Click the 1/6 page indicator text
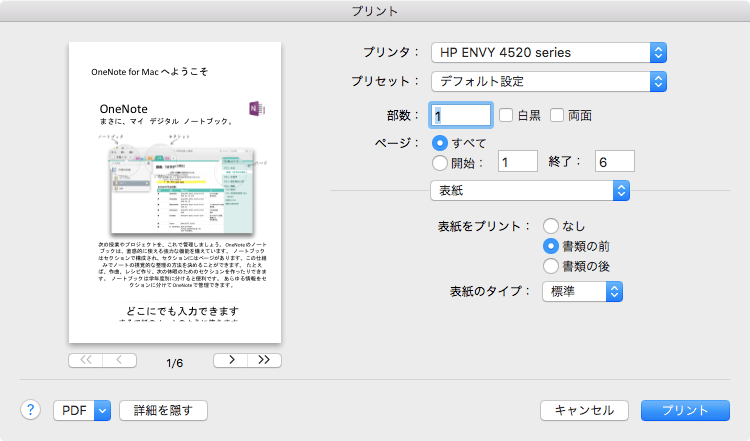This screenshot has height=441, width=750. (175, 363)
